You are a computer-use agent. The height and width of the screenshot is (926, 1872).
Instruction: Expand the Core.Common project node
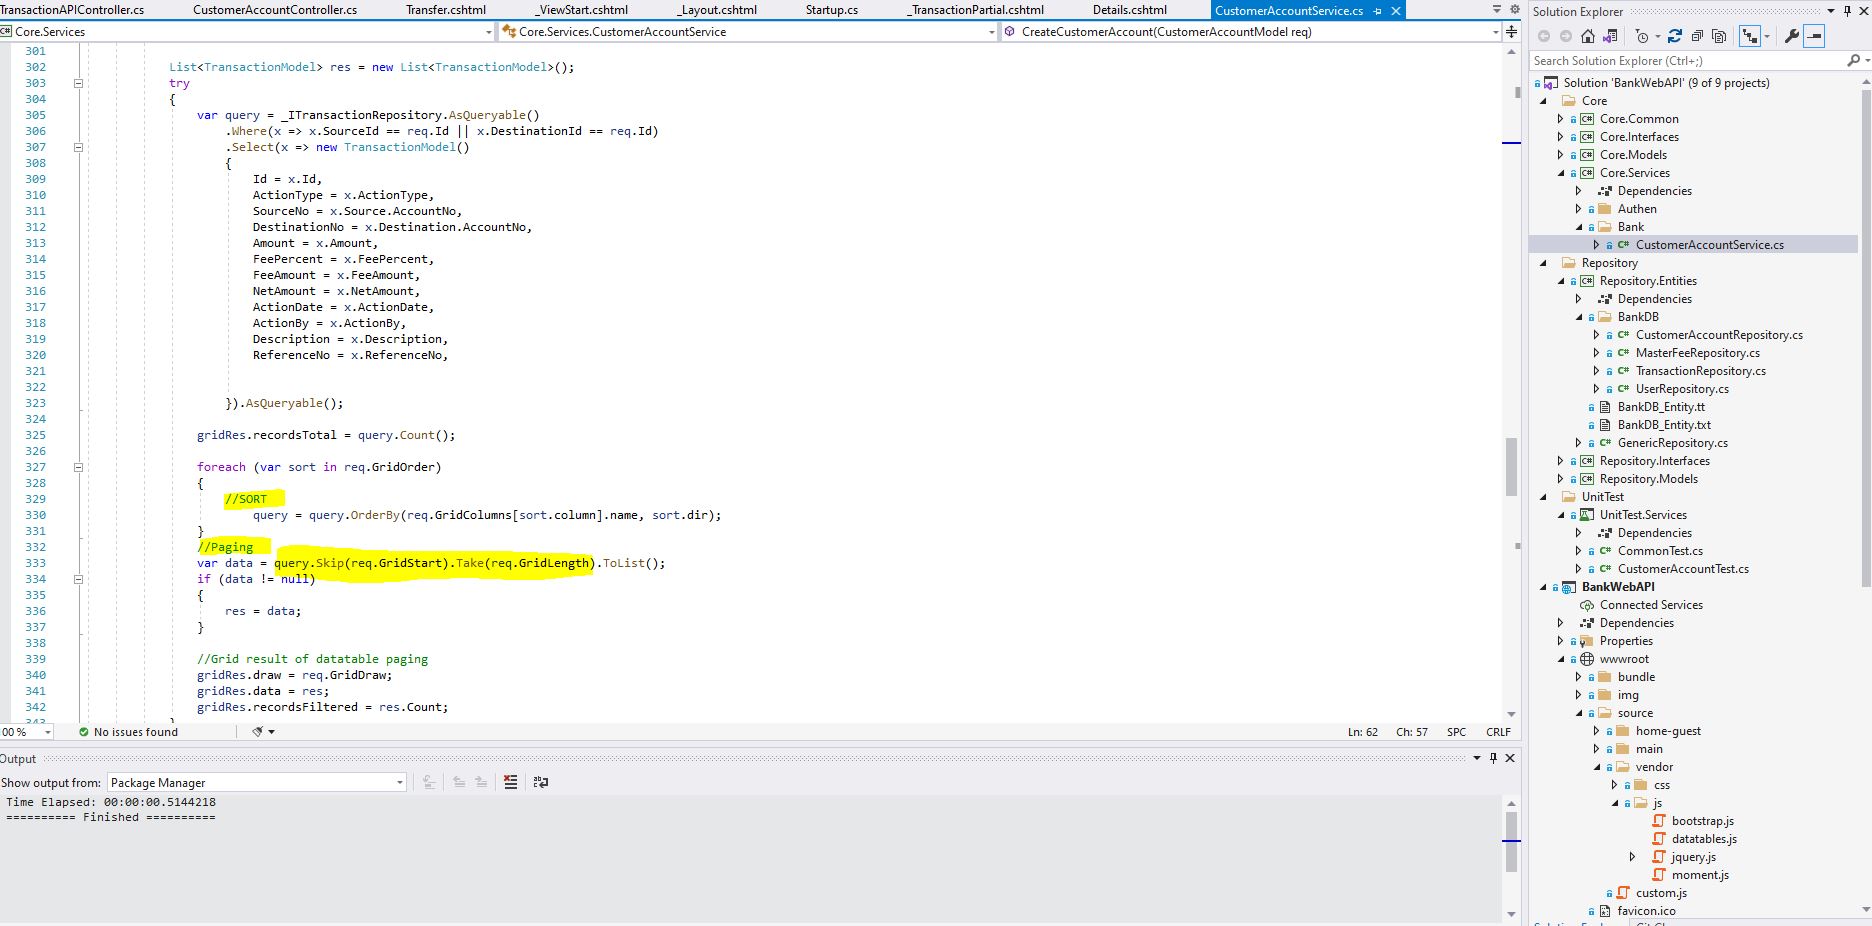1560,118
